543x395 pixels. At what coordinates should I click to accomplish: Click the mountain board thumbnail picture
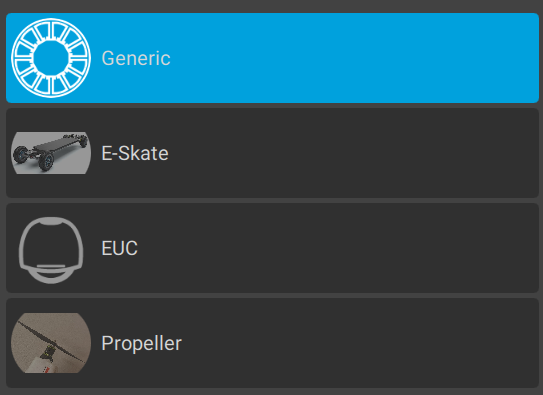51,153
